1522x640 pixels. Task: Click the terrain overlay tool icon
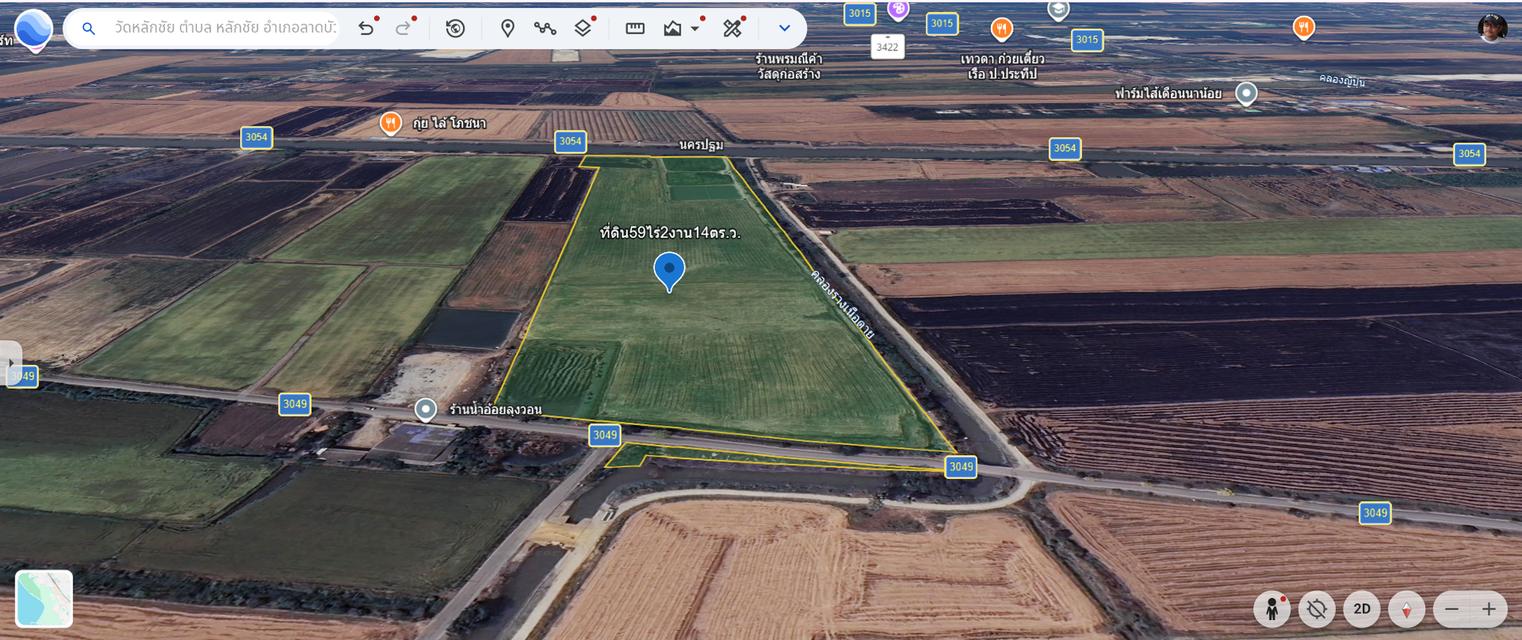pos(673,28)
